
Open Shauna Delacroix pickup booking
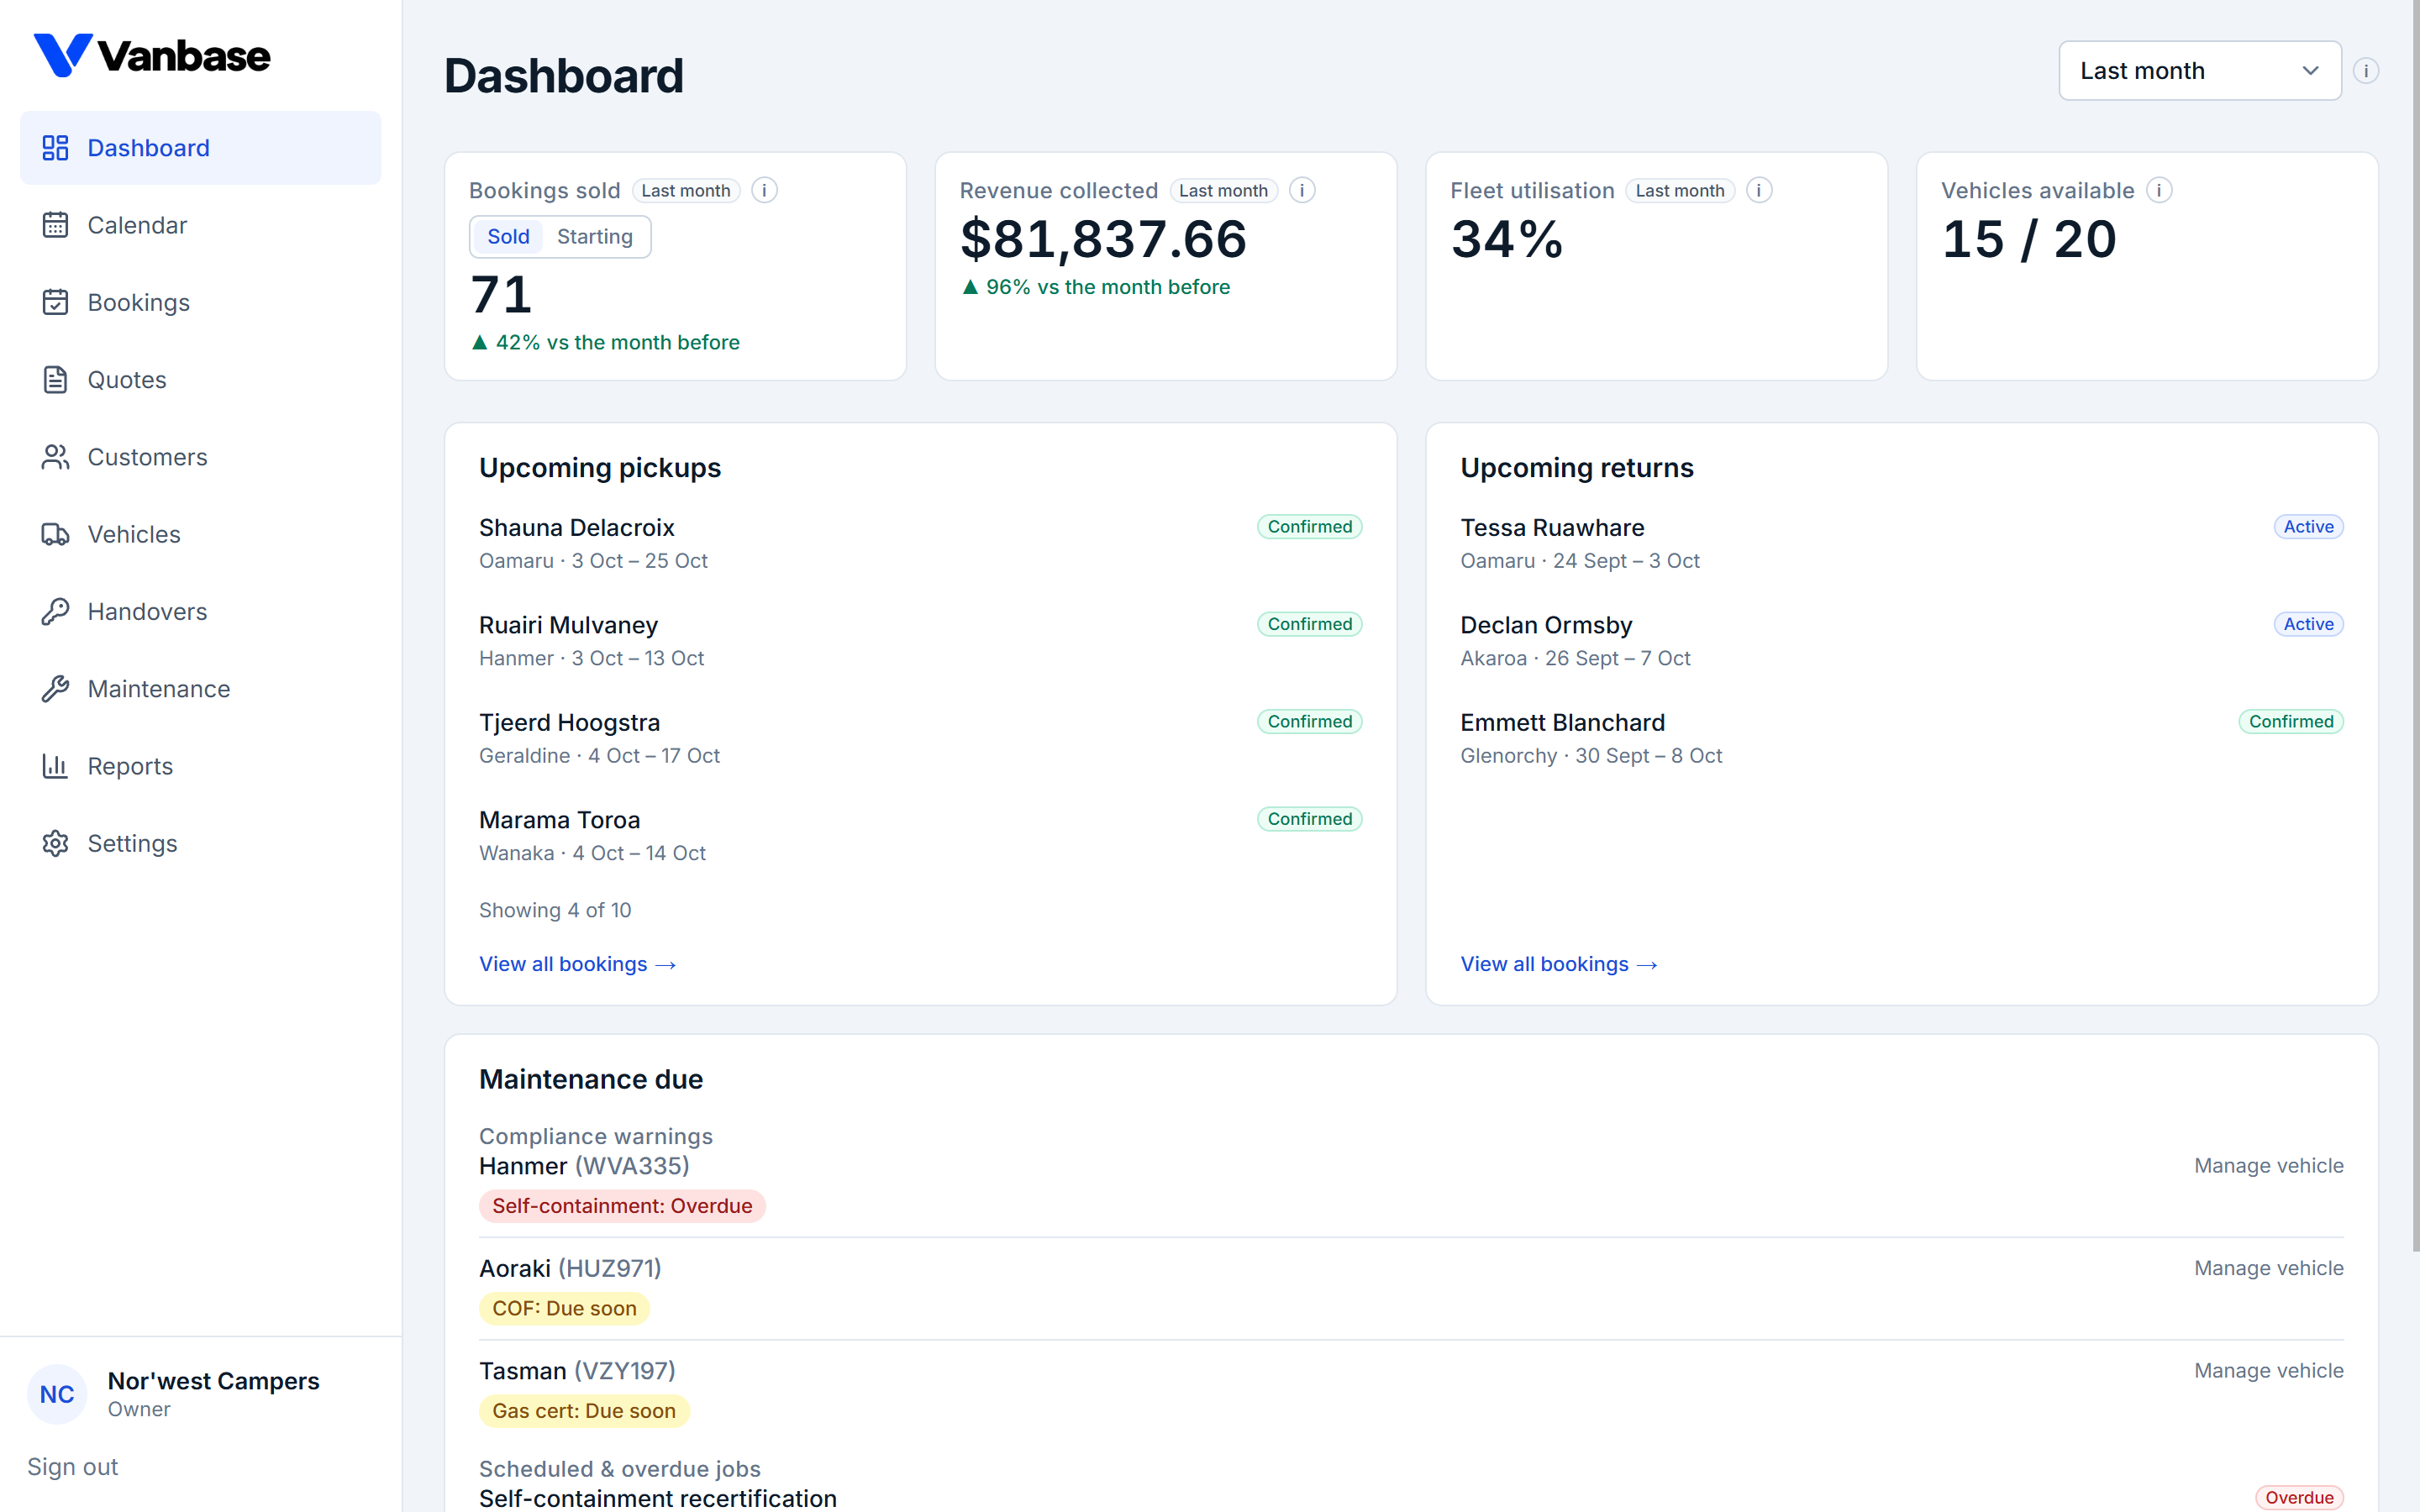(x=920, y=543)
